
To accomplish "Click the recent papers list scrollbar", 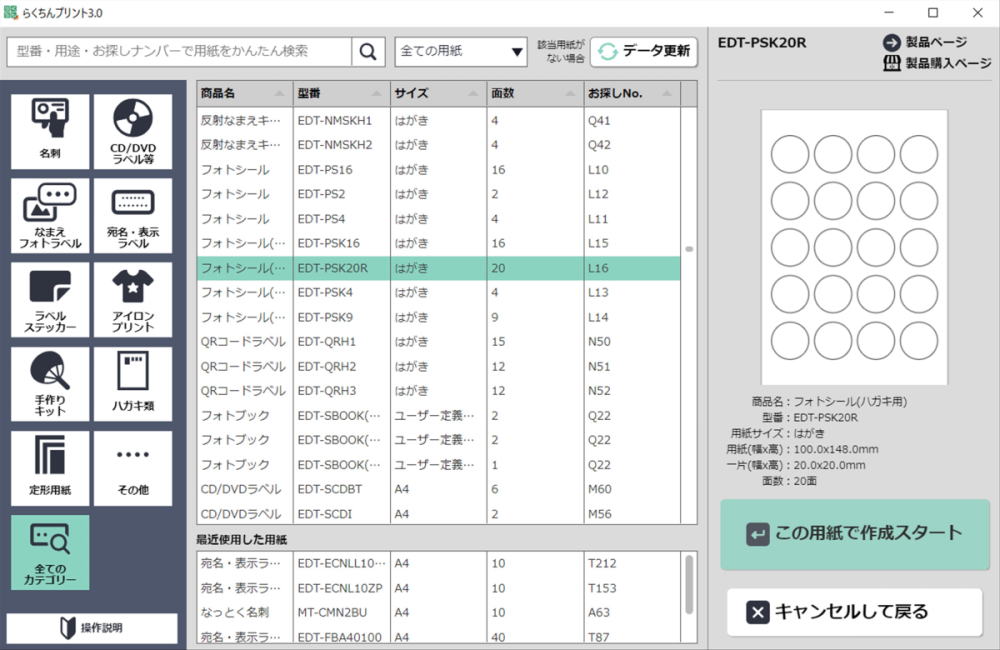I will [688, 584].
